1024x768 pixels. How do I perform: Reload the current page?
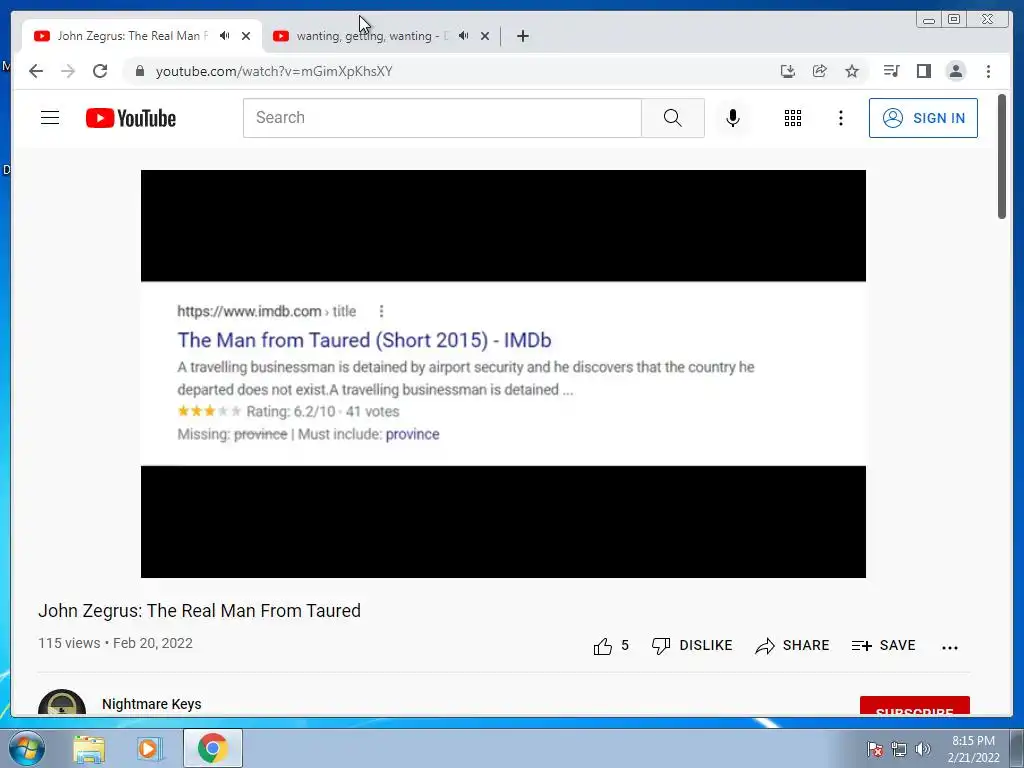click(x=100, y=71)
